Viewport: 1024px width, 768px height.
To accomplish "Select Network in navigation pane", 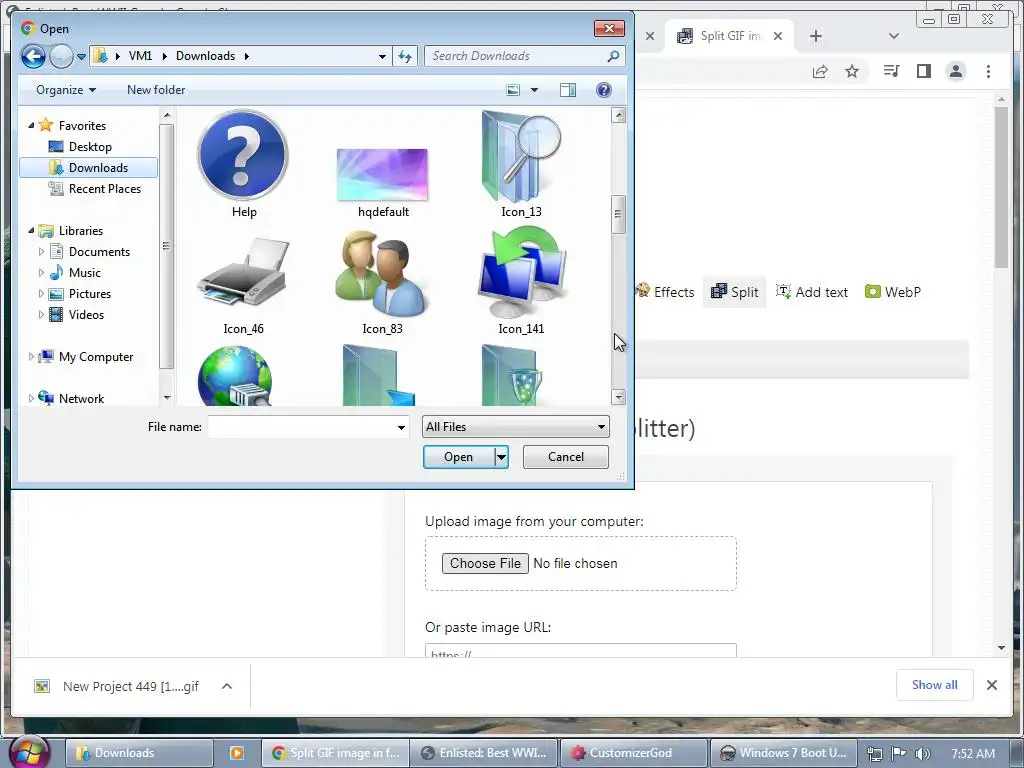I will (81, 398).
